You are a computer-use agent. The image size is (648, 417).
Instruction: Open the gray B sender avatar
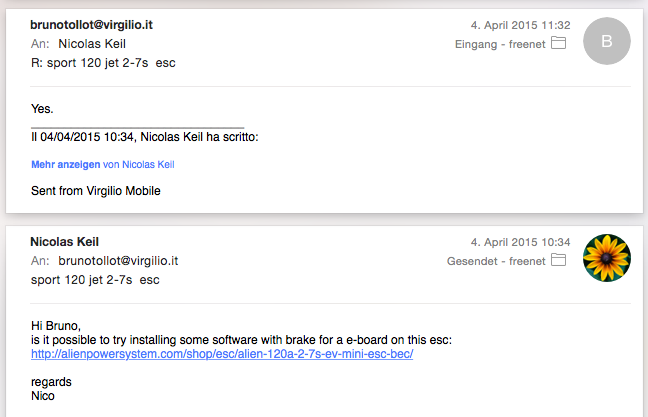coord(607,41)
